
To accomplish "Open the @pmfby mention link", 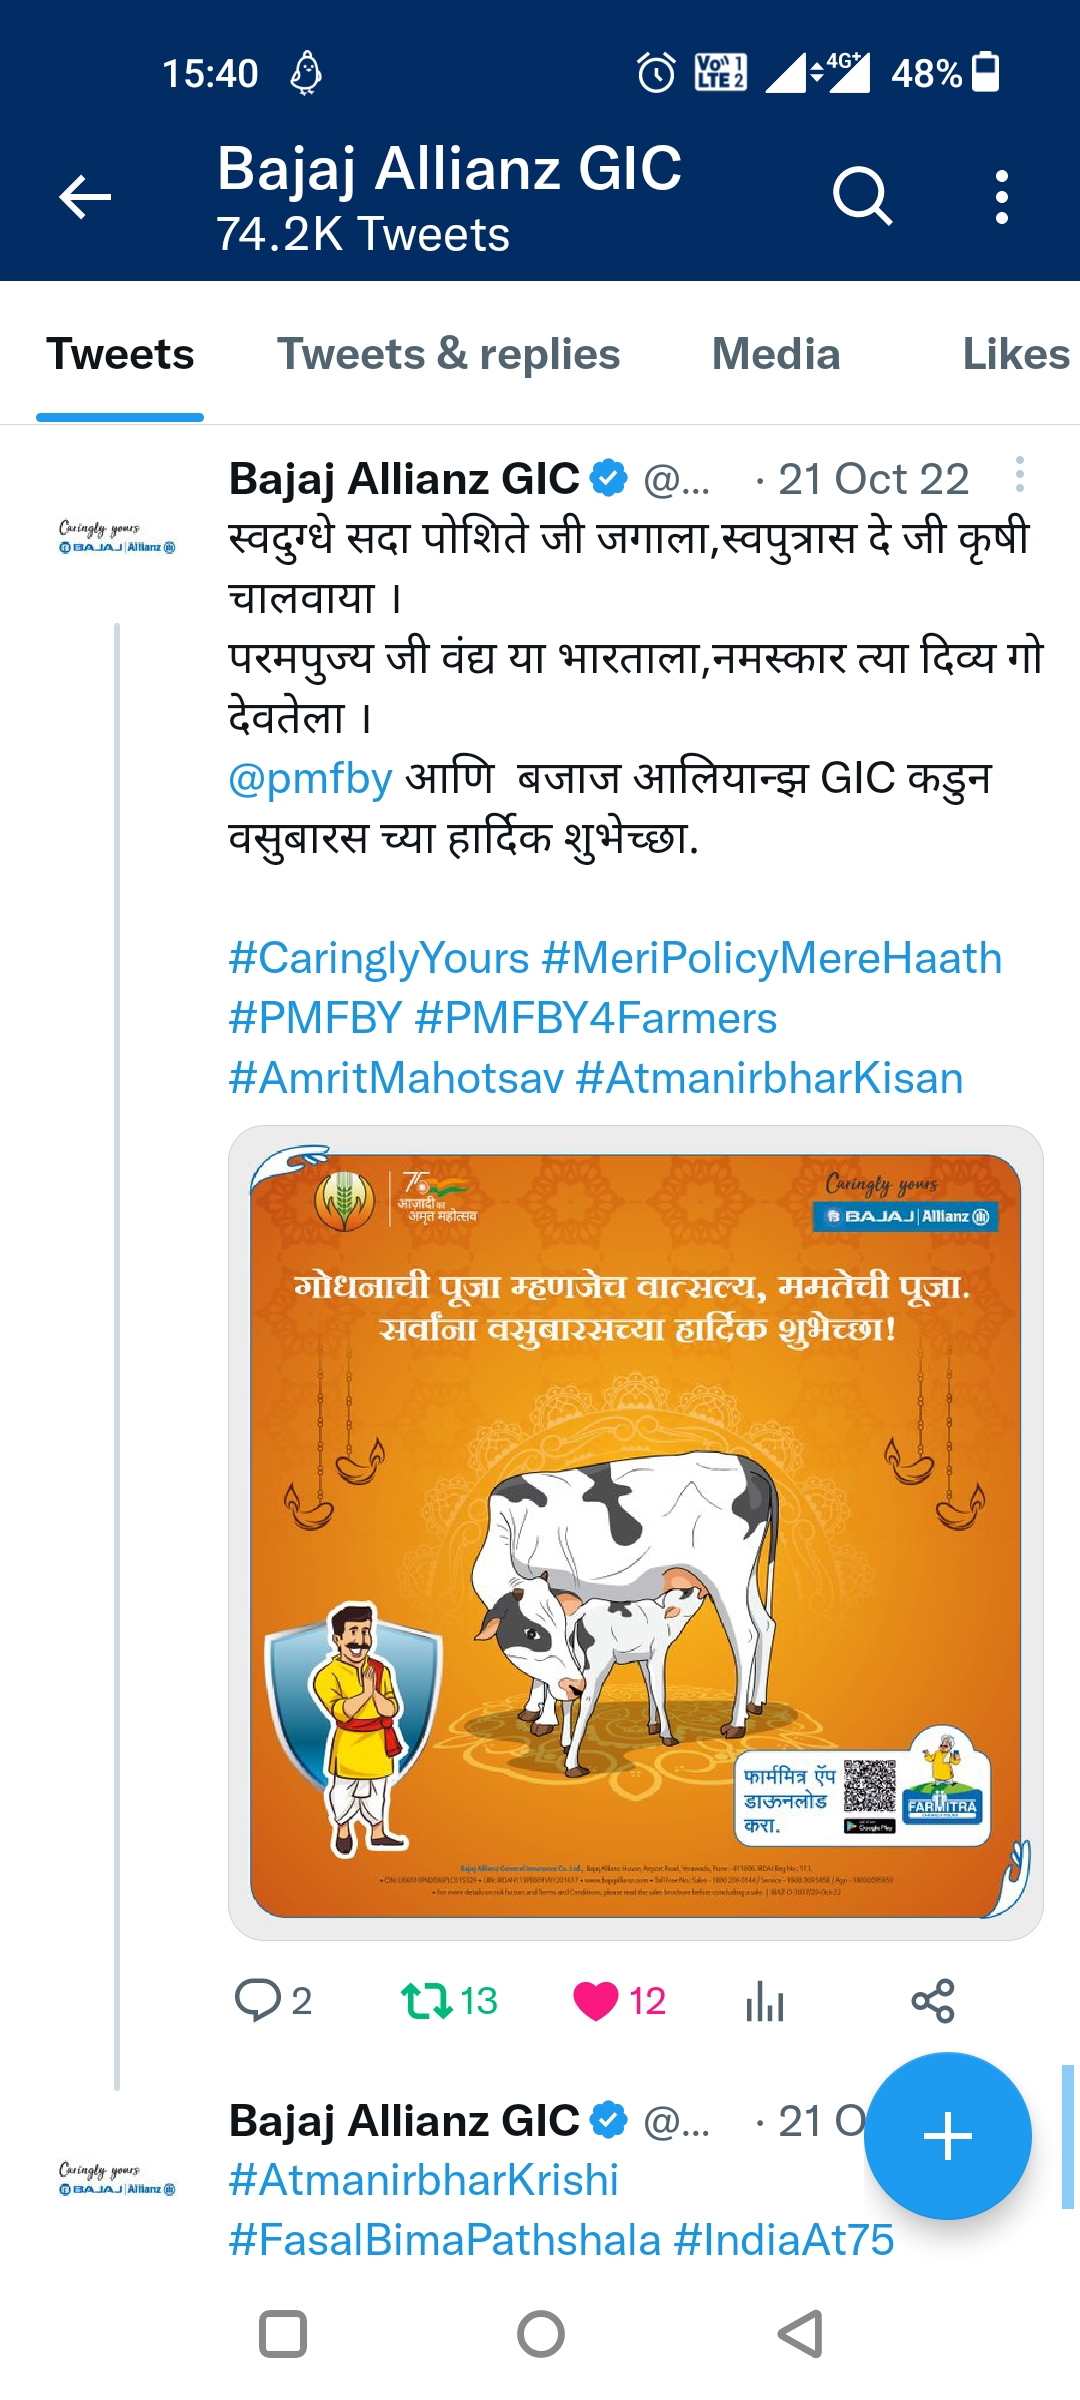I will point(310,778).
